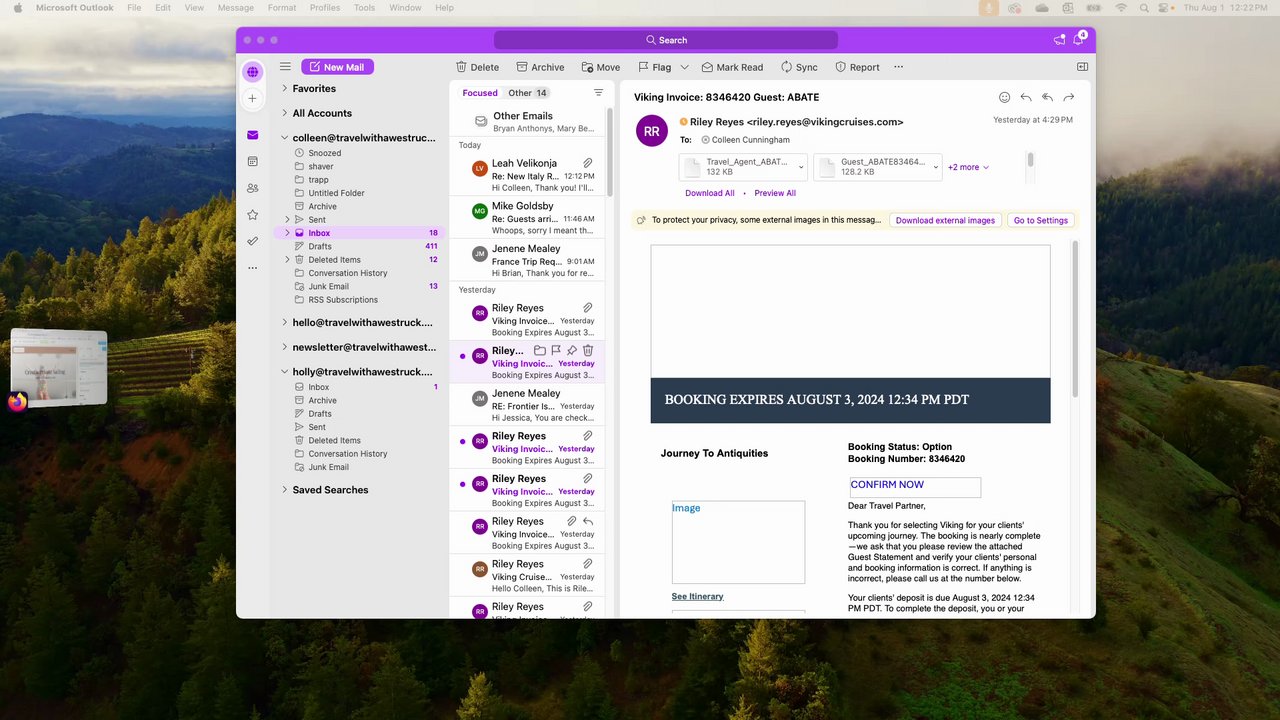Click Go to Settings button
The width and height of the screenshot is (1280, 720).
(x=1041, y=220)
